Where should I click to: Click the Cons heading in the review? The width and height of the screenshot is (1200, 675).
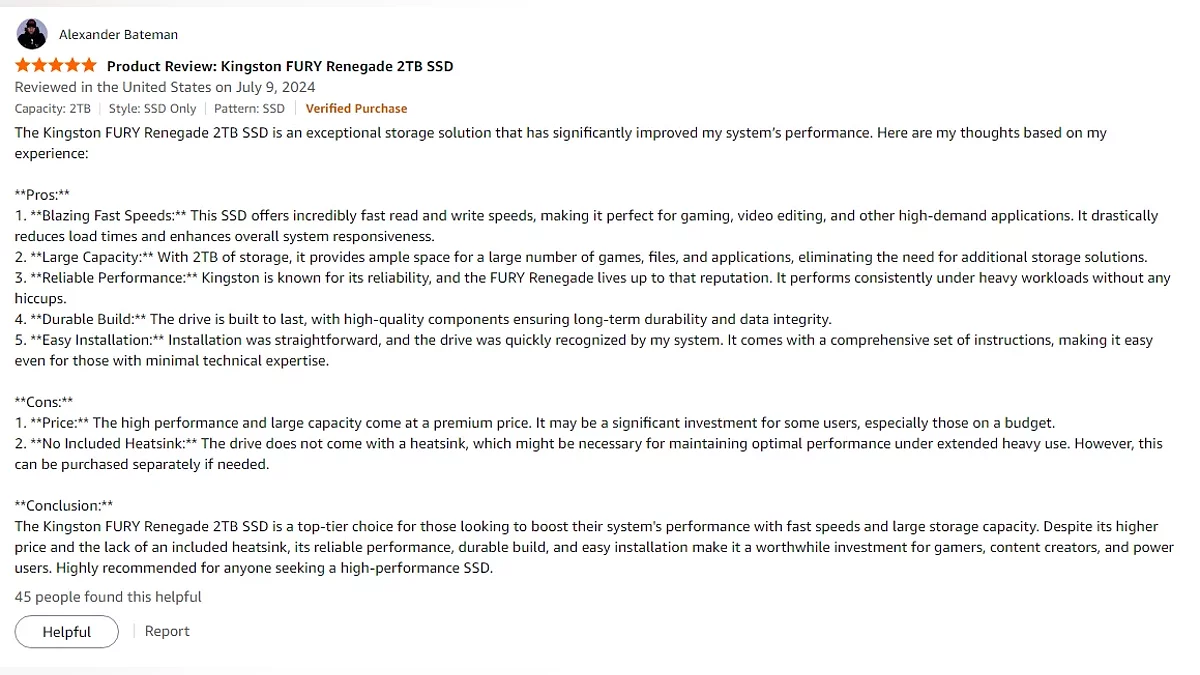(44, 402)
